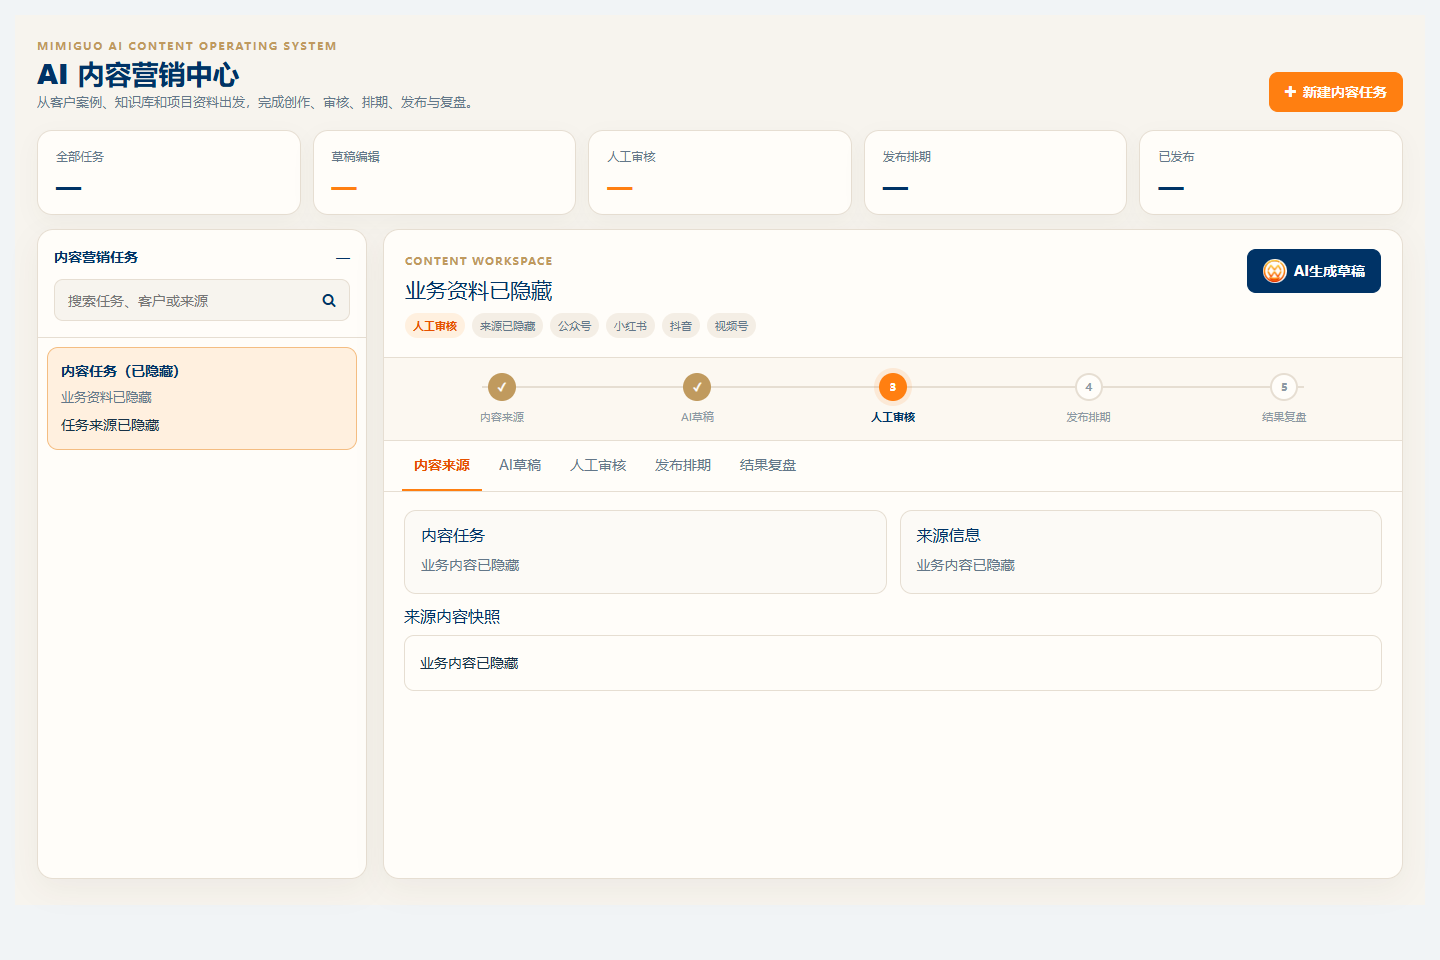Filter by 人工审核 stats card
The image size is (1440, 960).
click(x=720, y=172)
